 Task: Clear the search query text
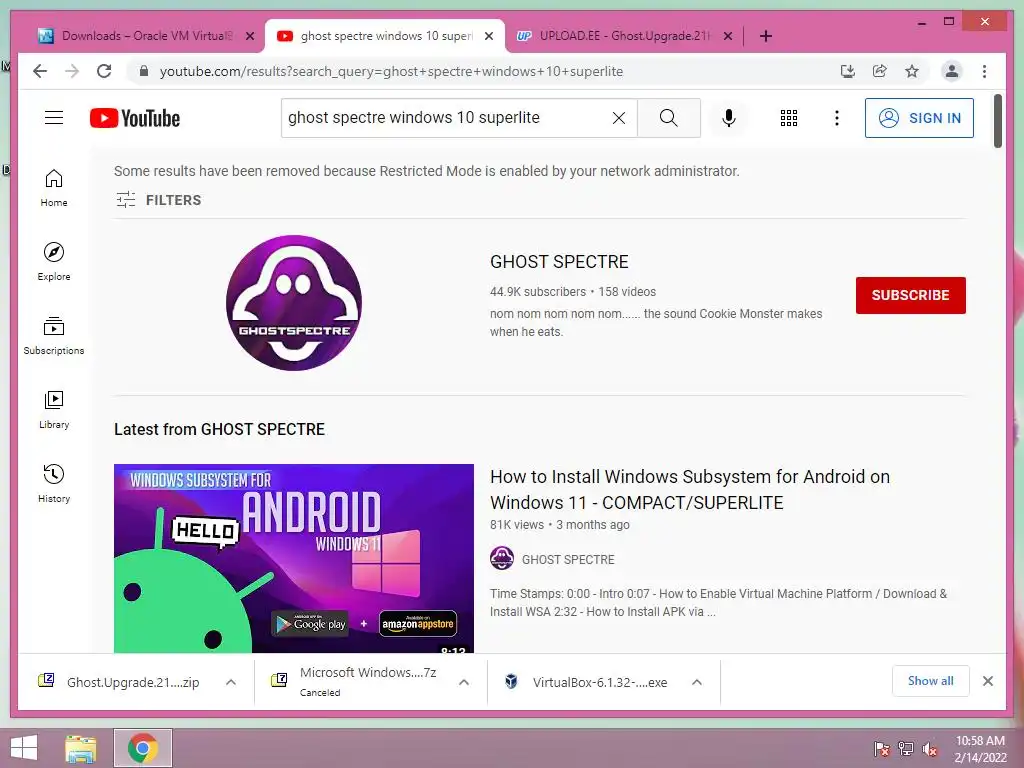(x=618, y=118)
